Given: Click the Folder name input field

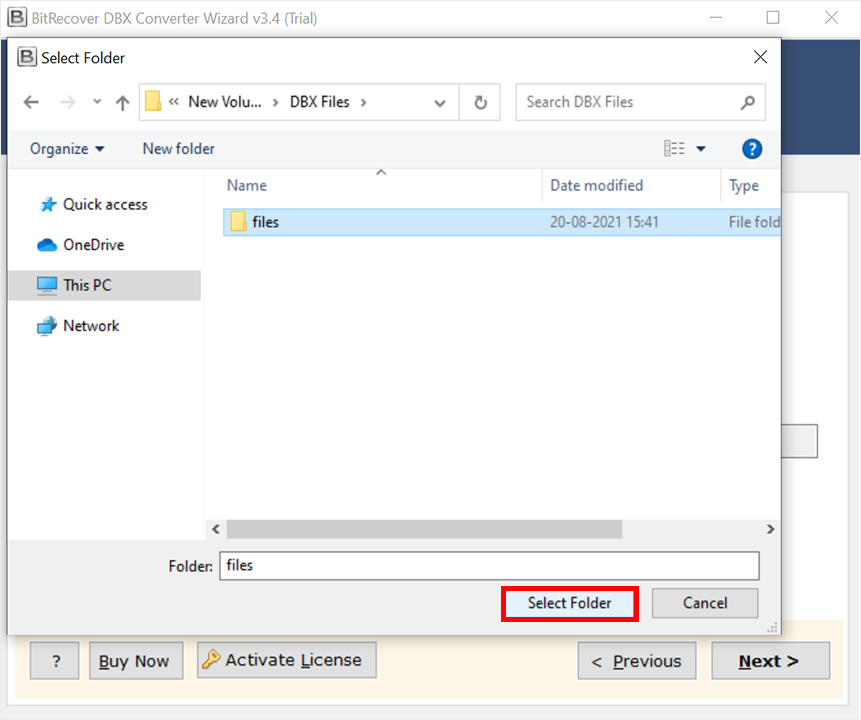Looking at the screenshot, I should (489, 566).
